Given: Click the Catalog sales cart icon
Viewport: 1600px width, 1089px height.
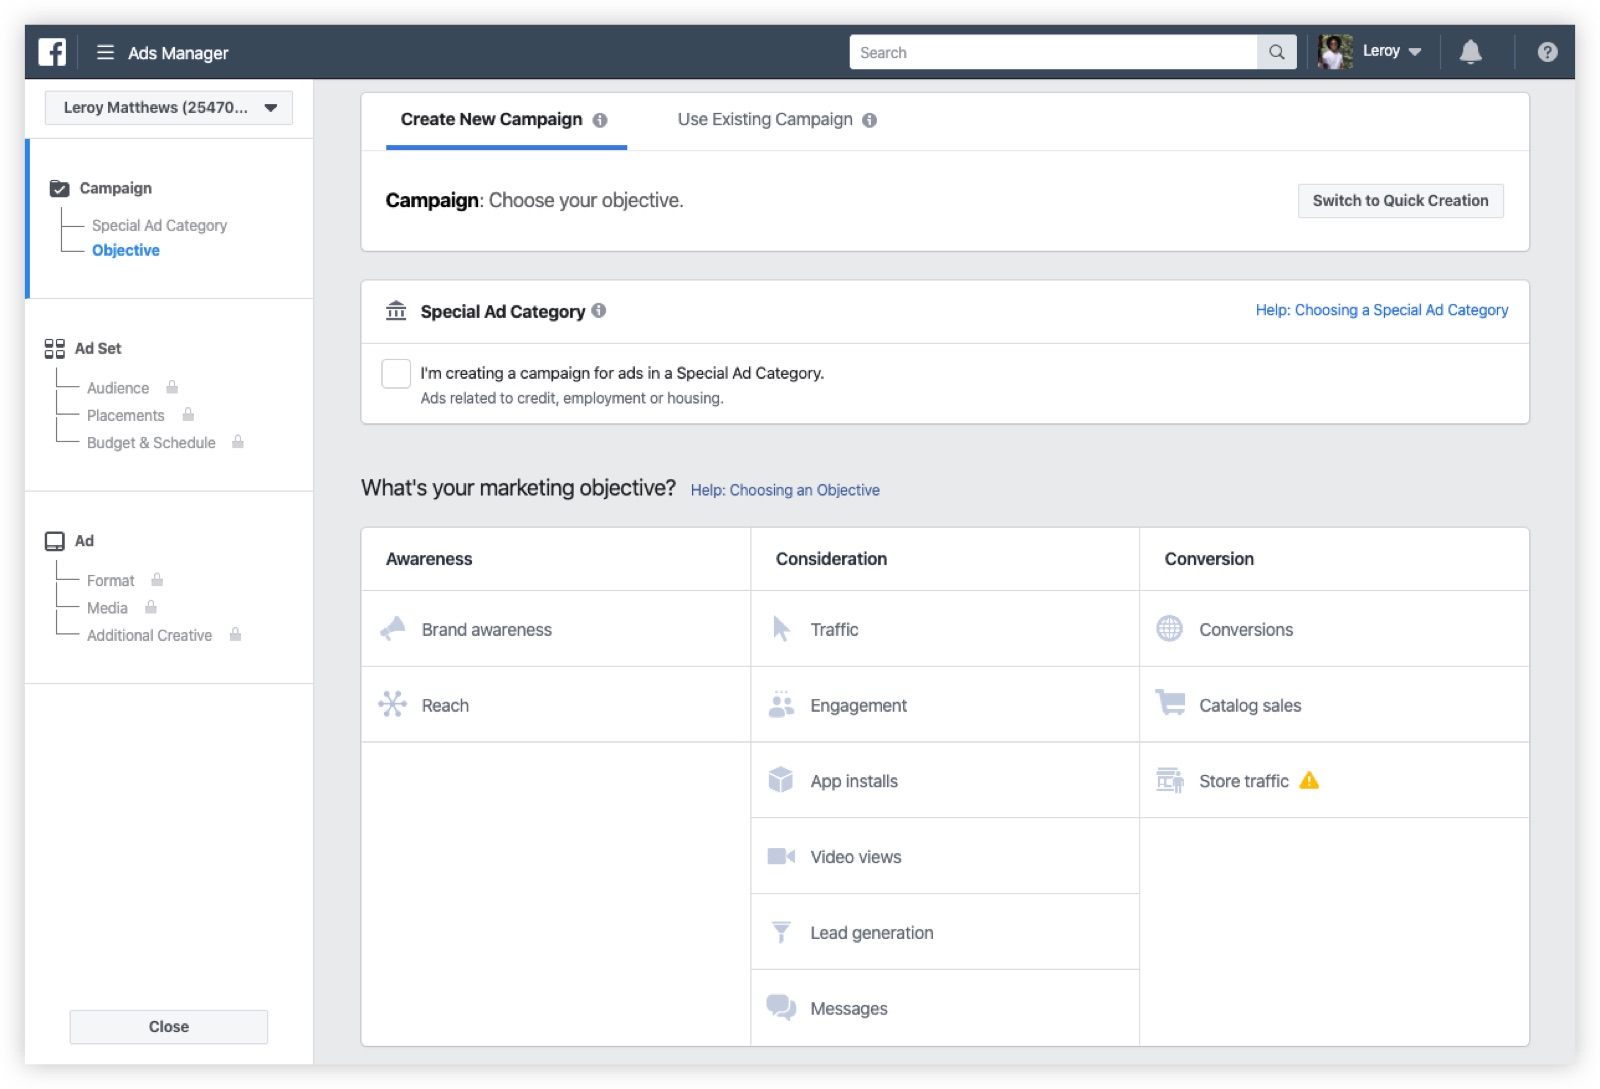Looking at the screenshot, I should point(1170,703).
